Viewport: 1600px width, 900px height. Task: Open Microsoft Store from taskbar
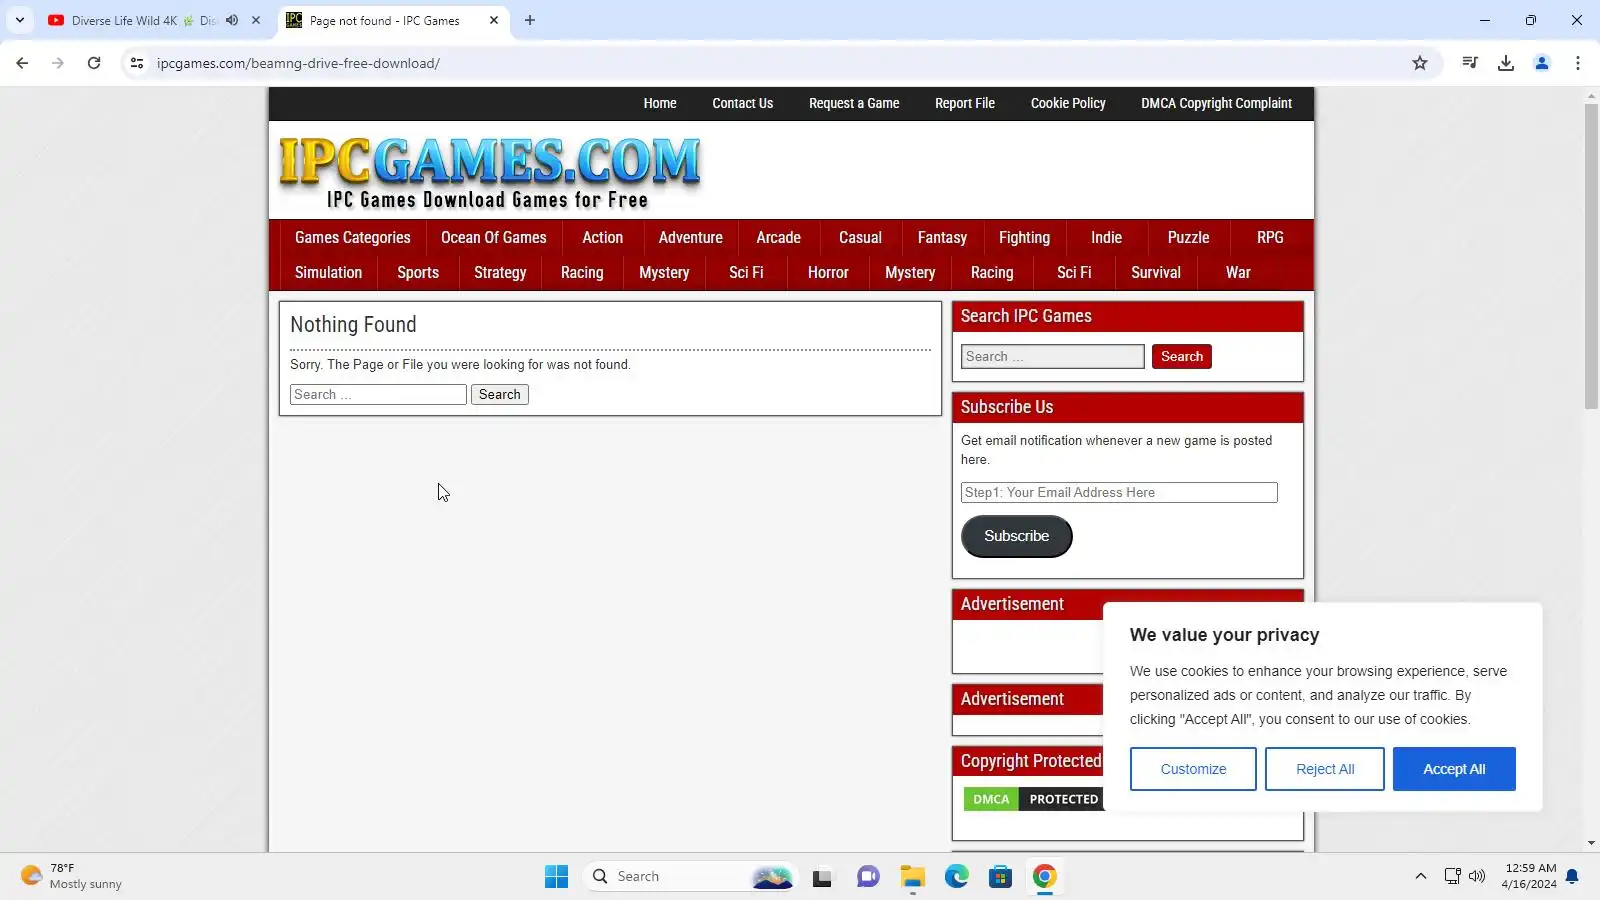(x=1001, y=877)
